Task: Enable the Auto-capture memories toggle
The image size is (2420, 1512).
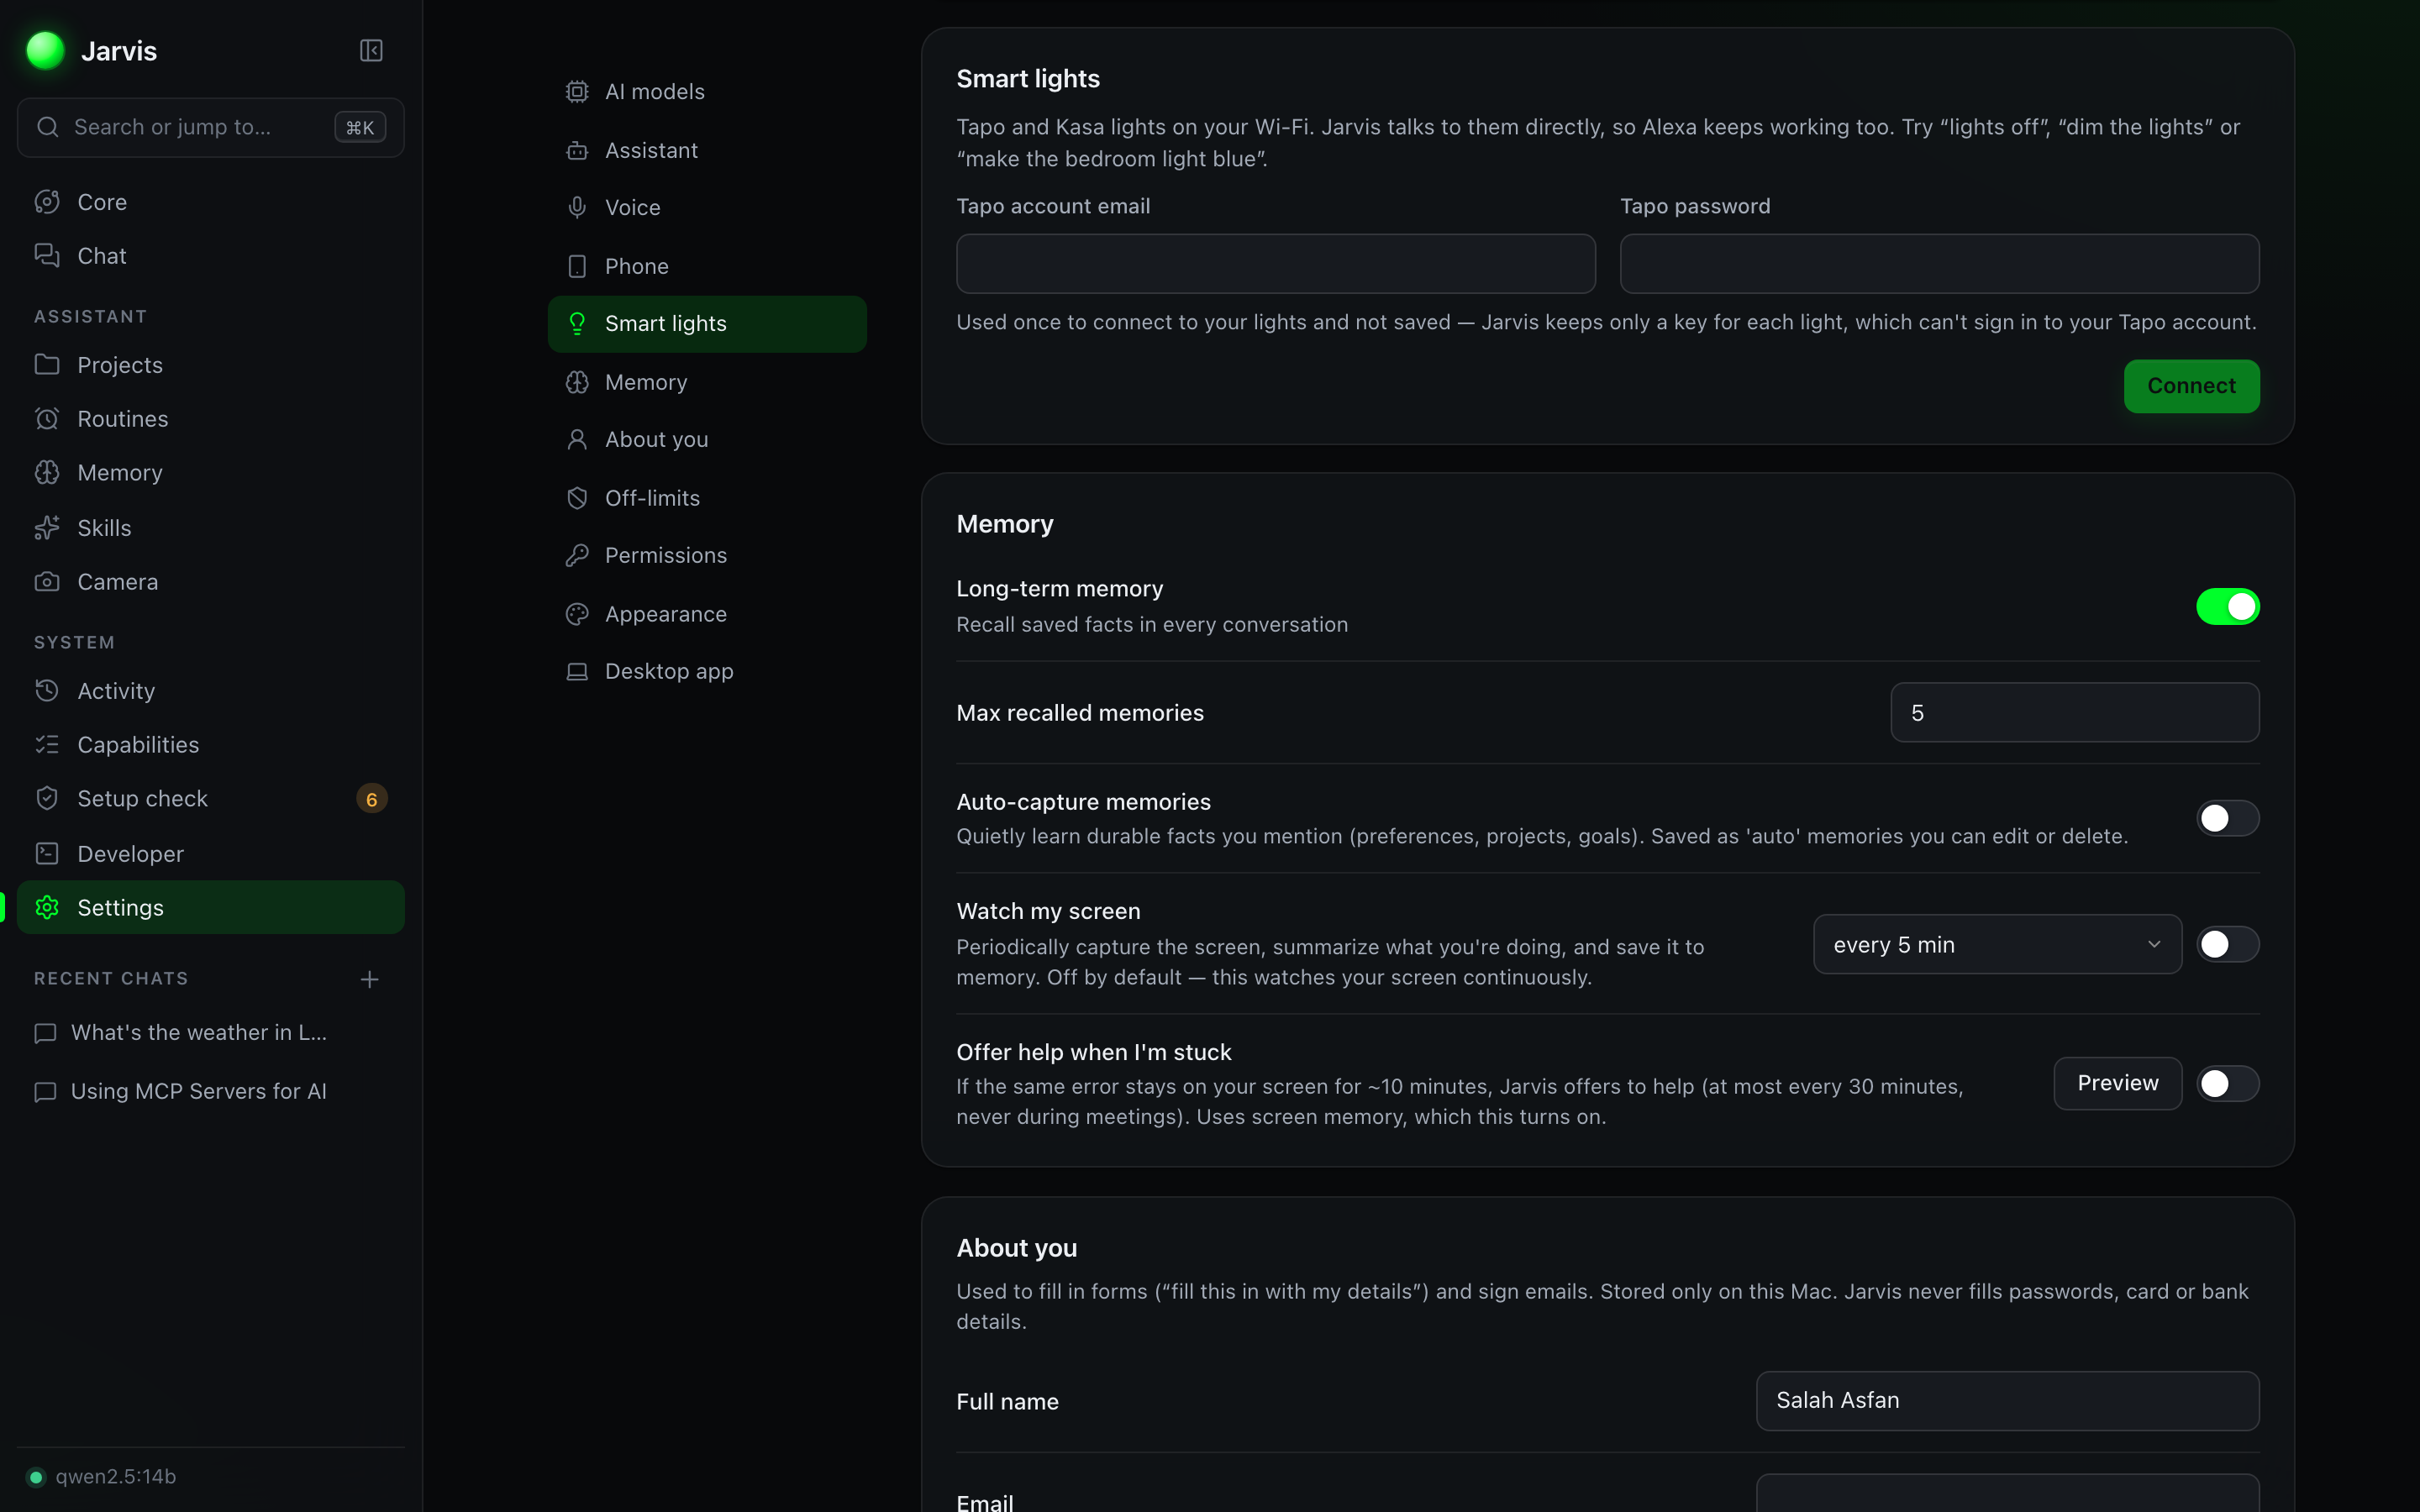Action: [x=2227, y=818]
